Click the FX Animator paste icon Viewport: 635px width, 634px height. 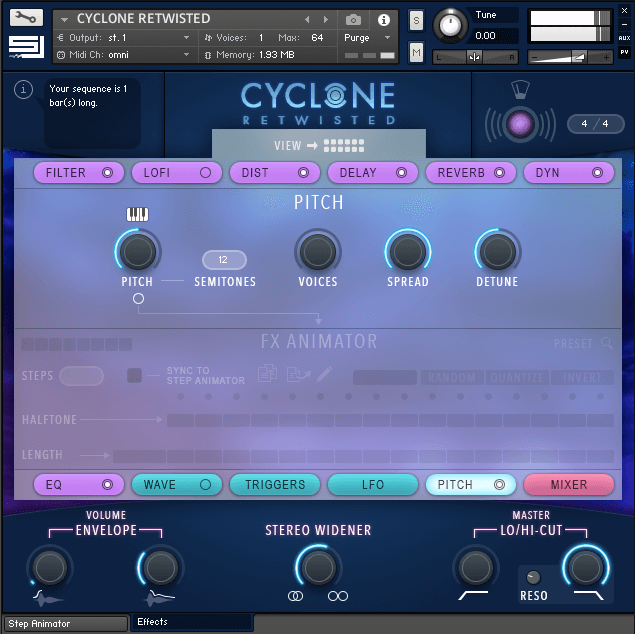(x=298, y=374)
